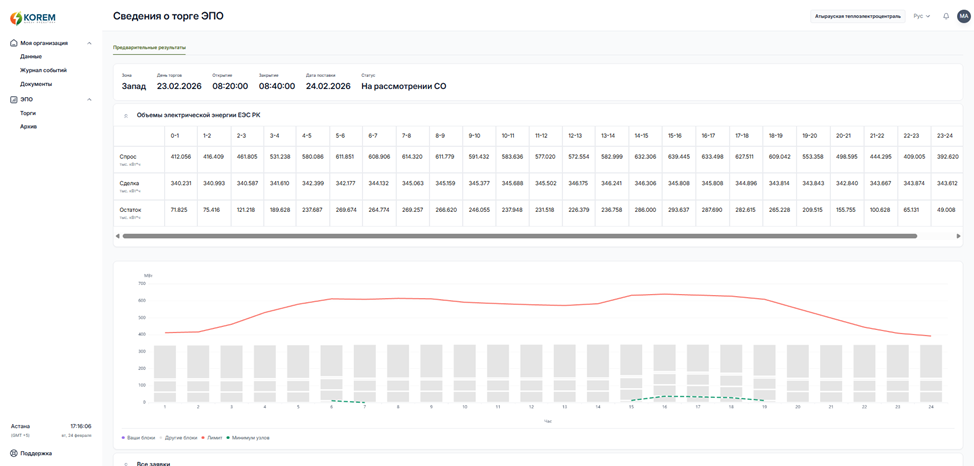Image resolution: width=974 pixels, height=466 pixels.
Task: Click the icon beside Объемы электрической энергии
Action: [x=127, y=115]
